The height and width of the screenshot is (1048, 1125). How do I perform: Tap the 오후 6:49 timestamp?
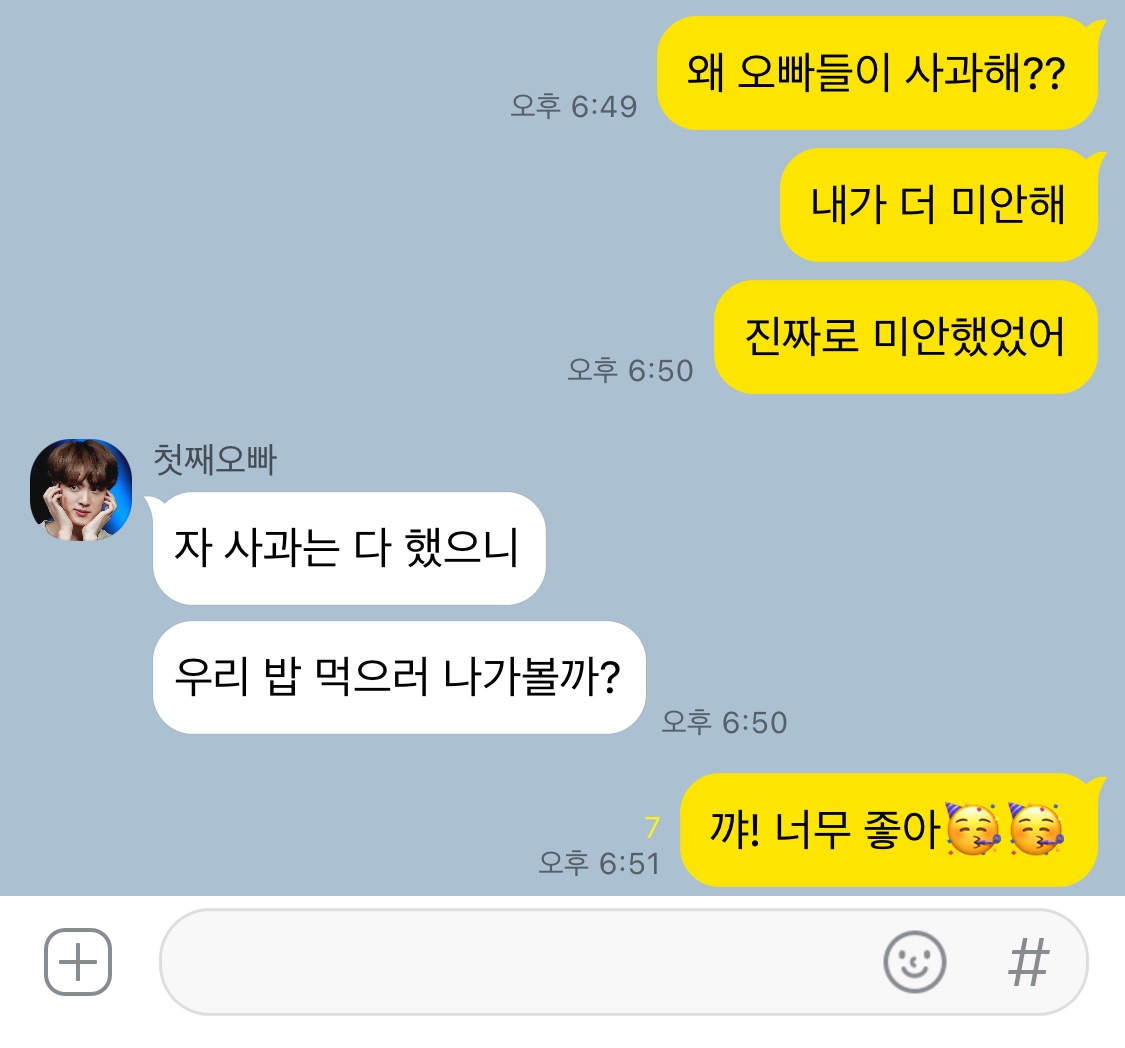click(x=573, y=106)
